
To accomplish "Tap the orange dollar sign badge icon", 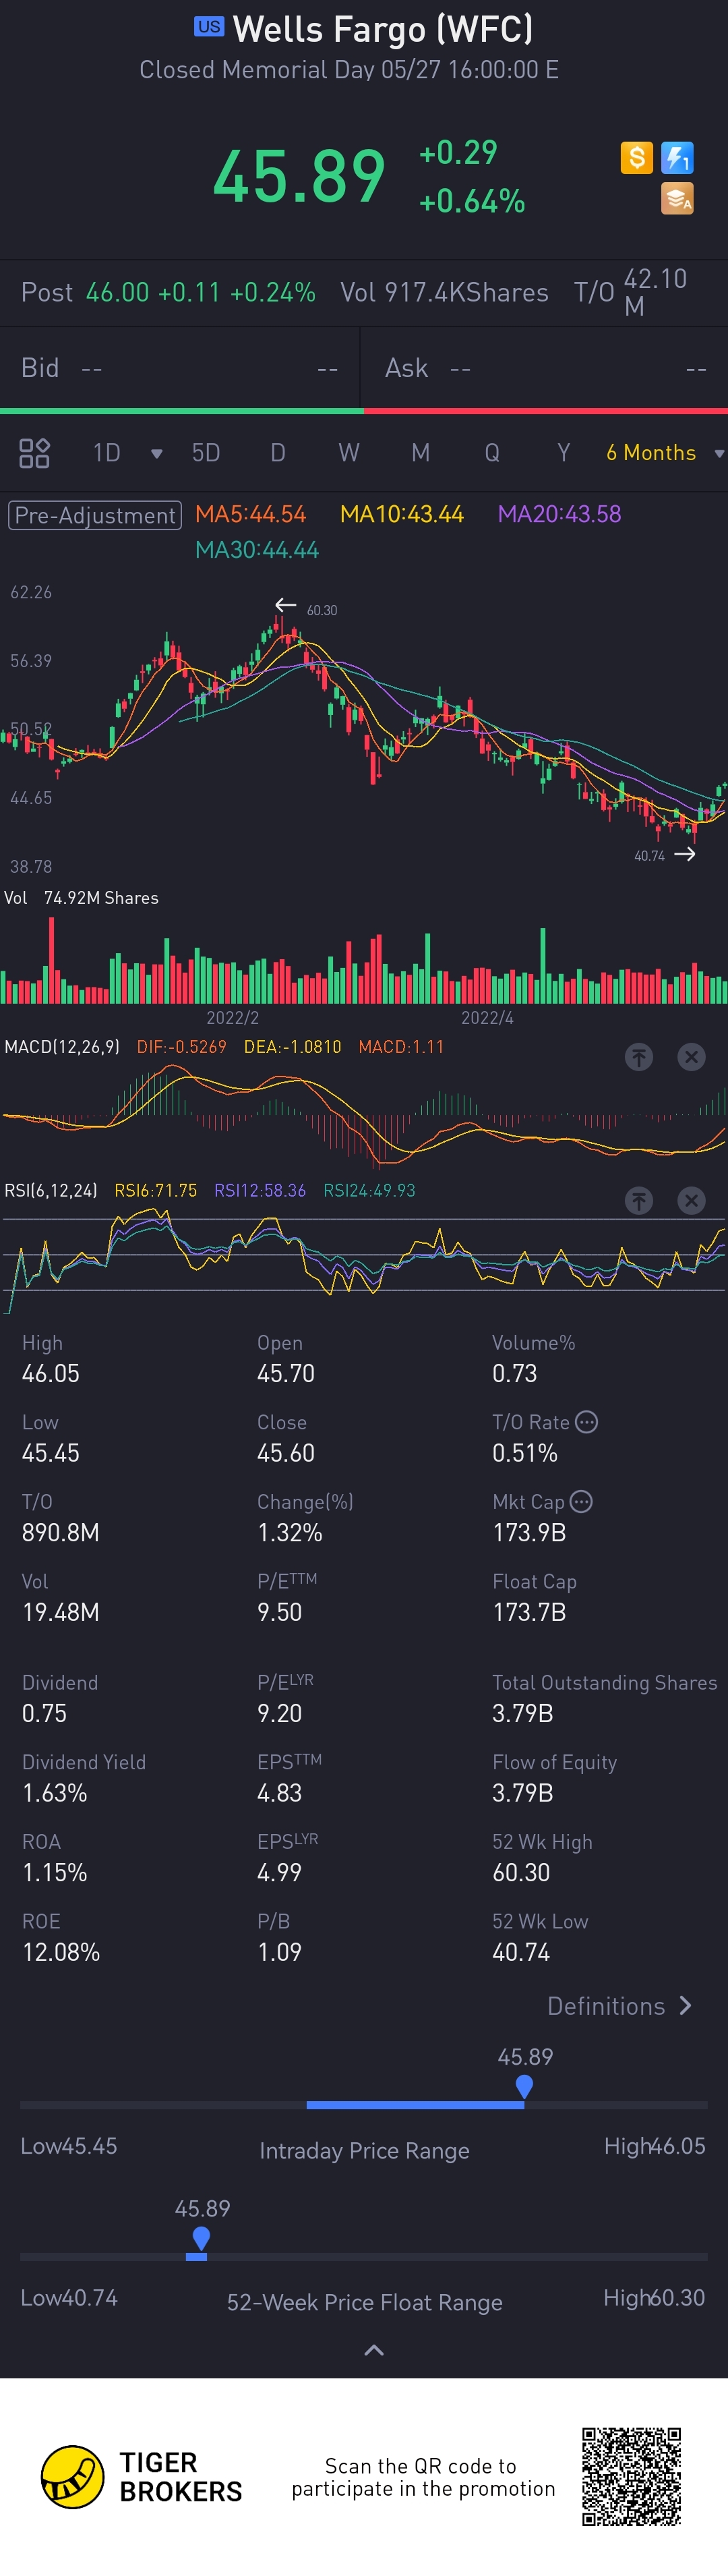I will coord(636,157).
